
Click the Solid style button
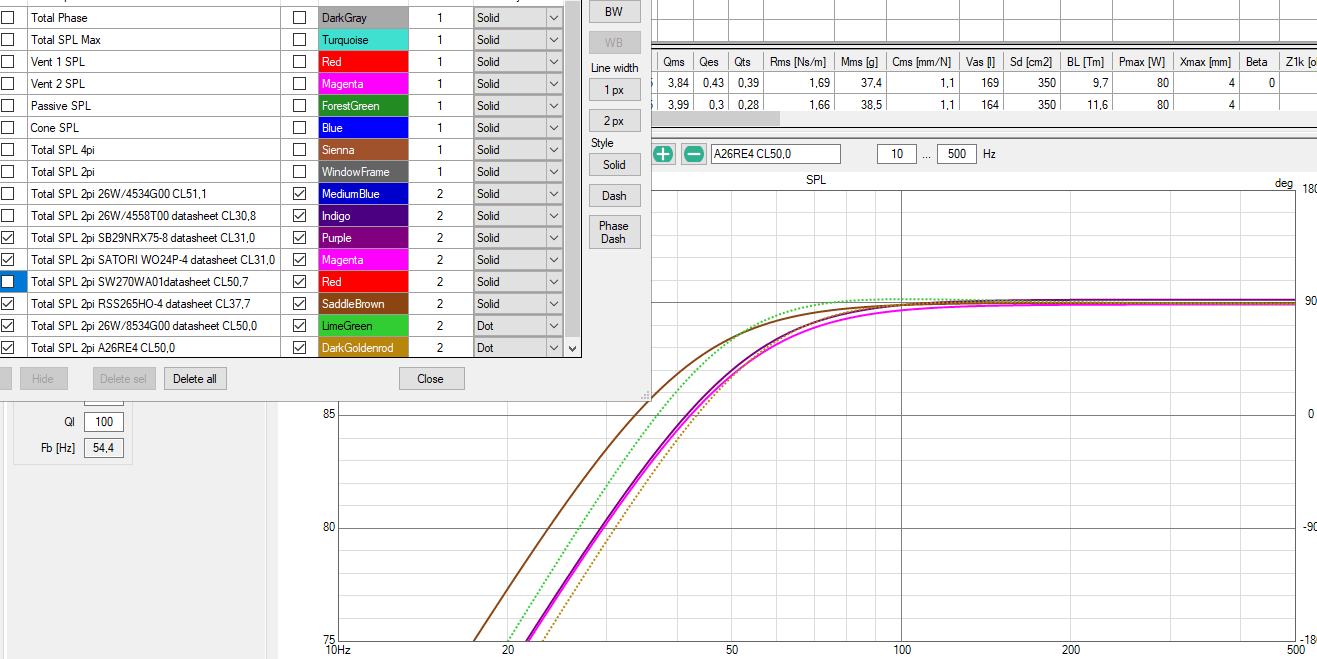pos(614,164)
